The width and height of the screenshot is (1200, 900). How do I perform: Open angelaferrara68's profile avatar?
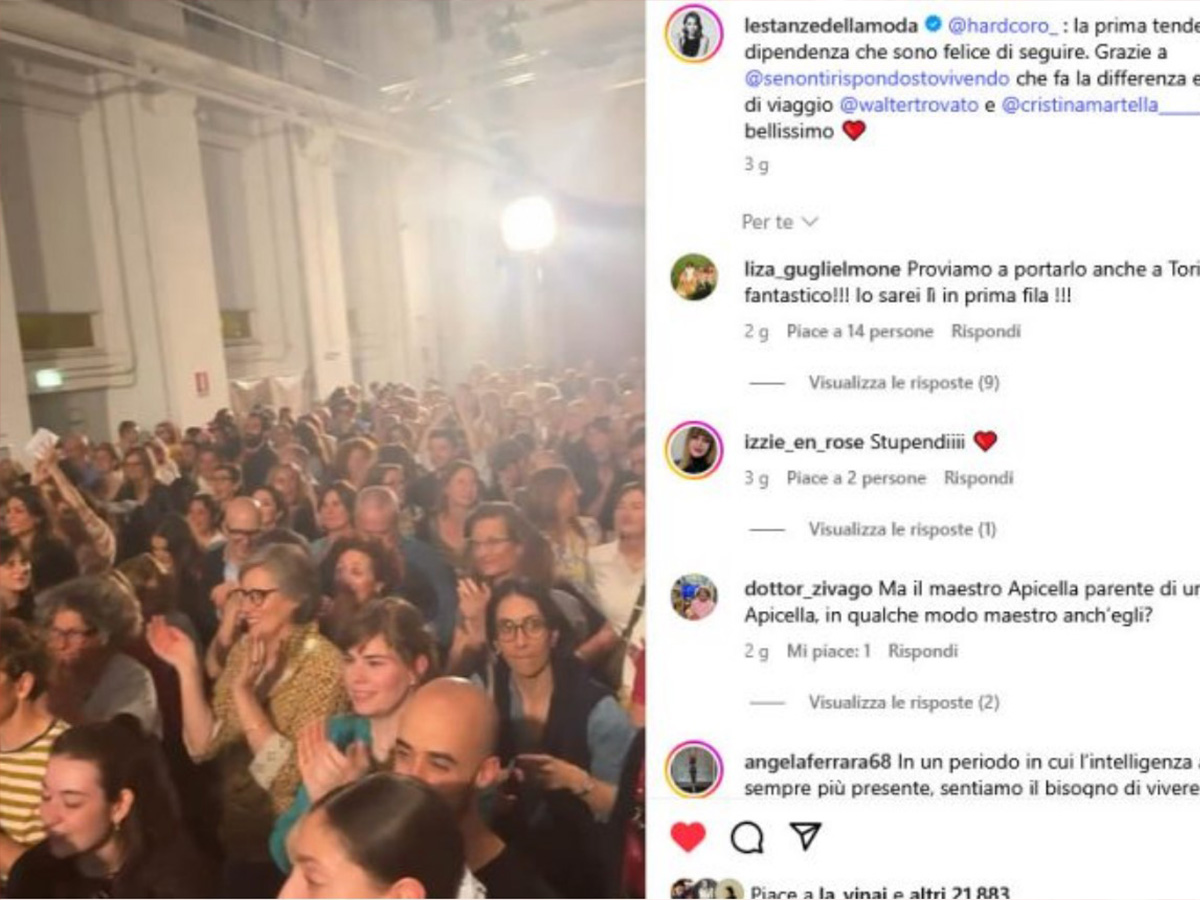[x=693, y=769]
